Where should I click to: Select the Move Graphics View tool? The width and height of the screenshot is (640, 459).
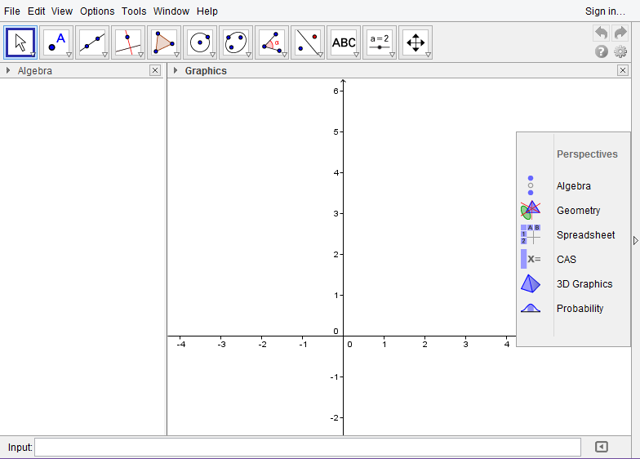click(416, 42)
